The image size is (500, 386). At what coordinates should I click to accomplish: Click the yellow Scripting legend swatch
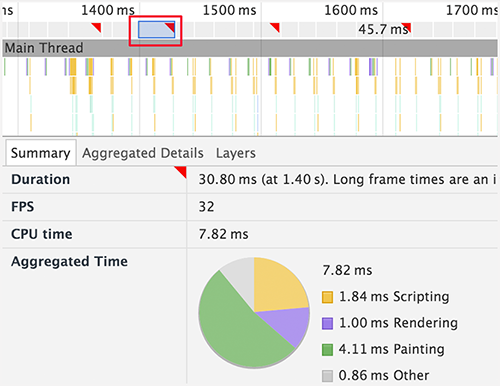point(327,297)
